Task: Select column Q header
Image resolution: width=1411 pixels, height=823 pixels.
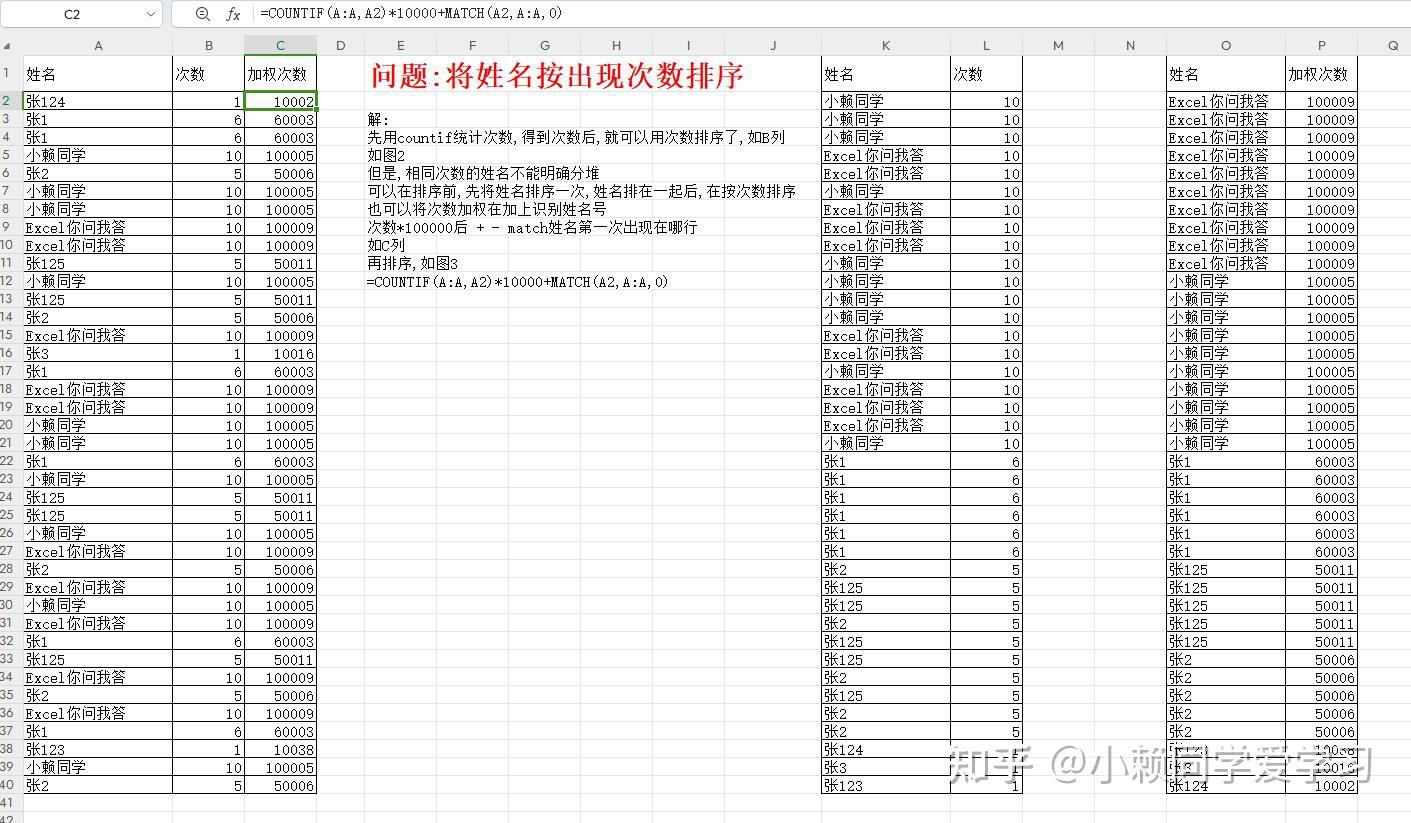Action: (x=1393, y=46)
